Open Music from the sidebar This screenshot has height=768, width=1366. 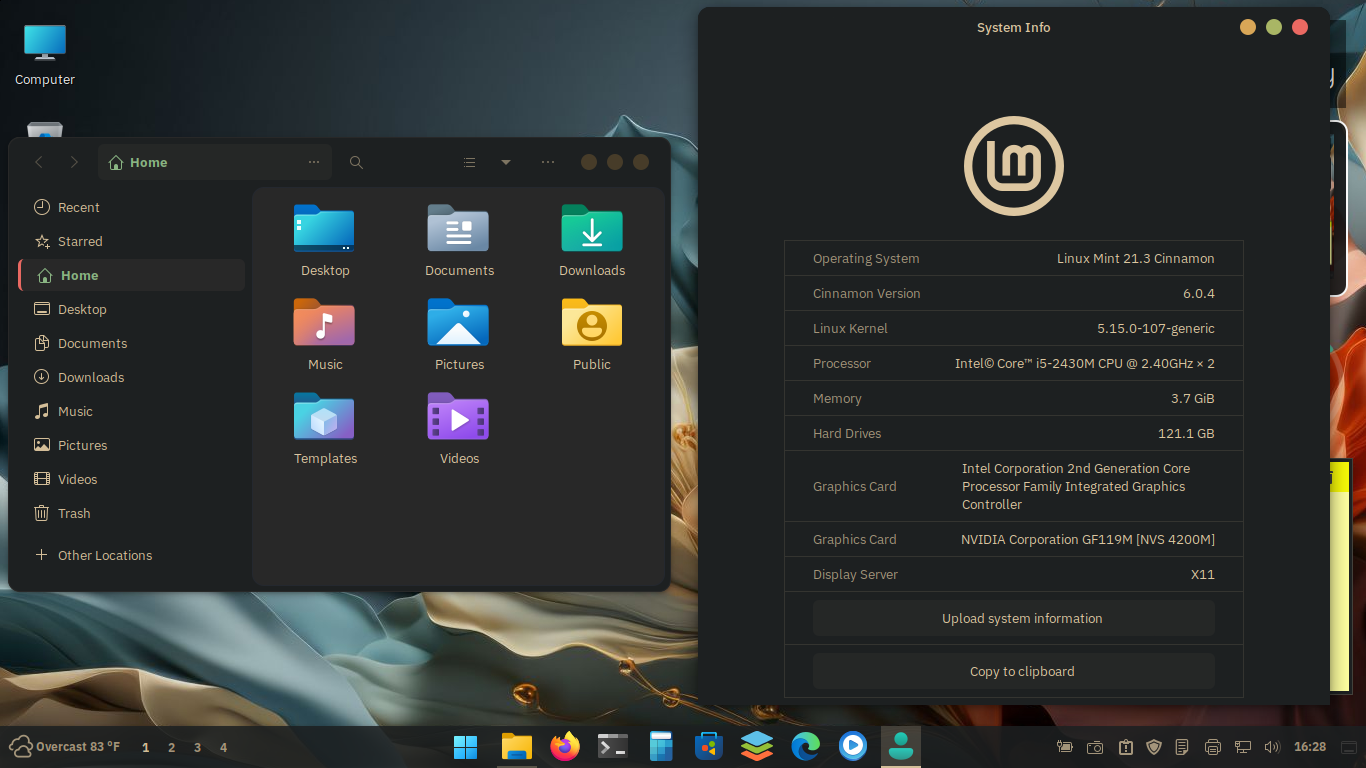tap(132, 412)
